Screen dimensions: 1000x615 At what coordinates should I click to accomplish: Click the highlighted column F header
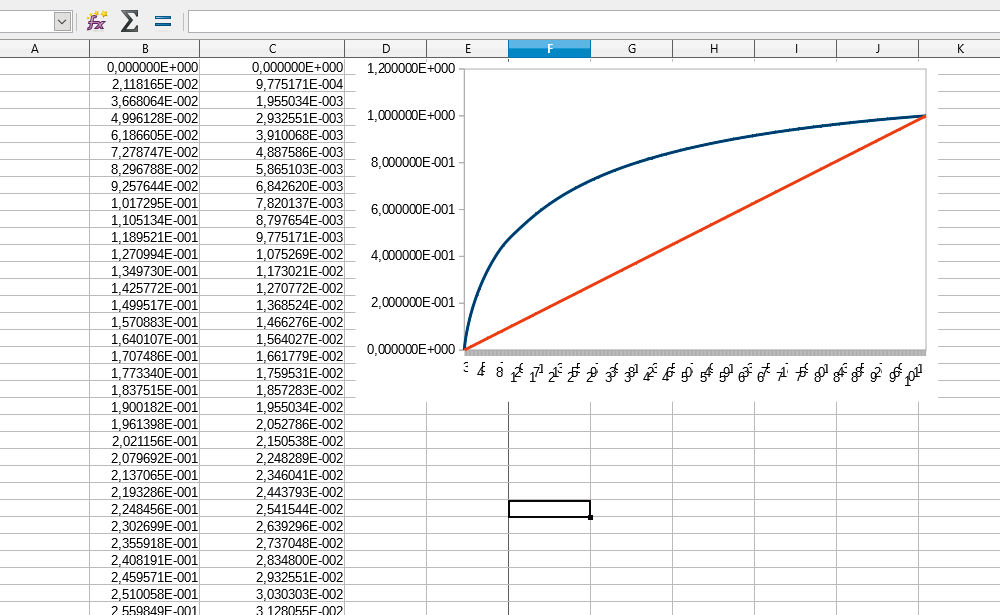pos(549,49)
